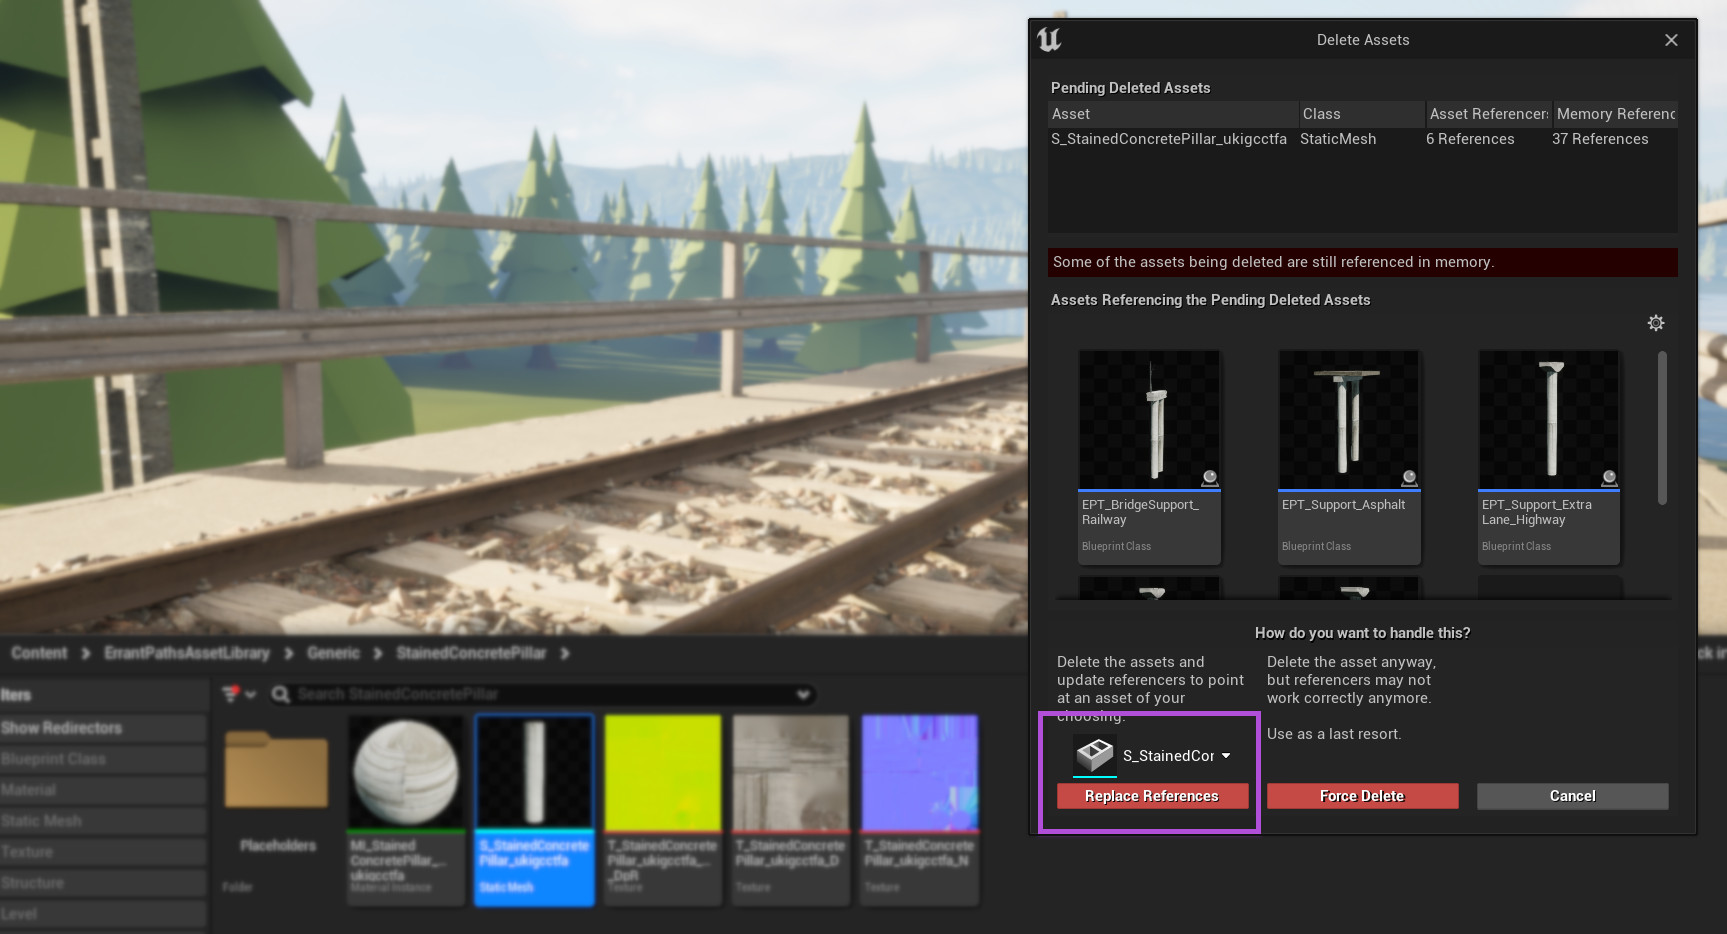
Task: Navigate to the Generic breadcrumb folder
Action: [x=333, y=653]
